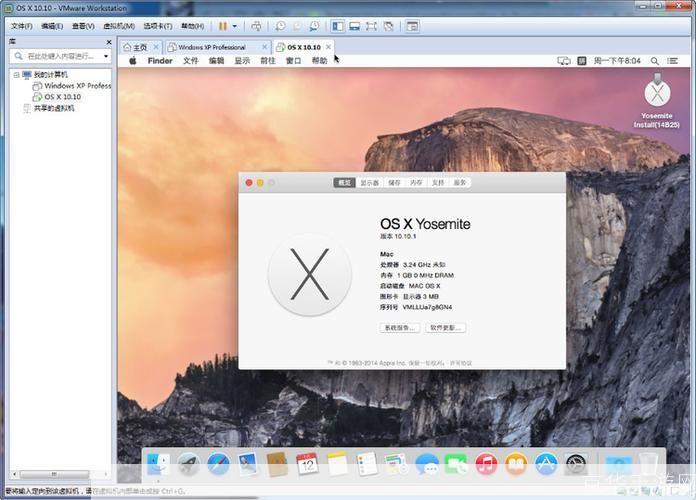Open Messages from the dock
The height and width of the screenshot is (500, 696).
[427, 464]
